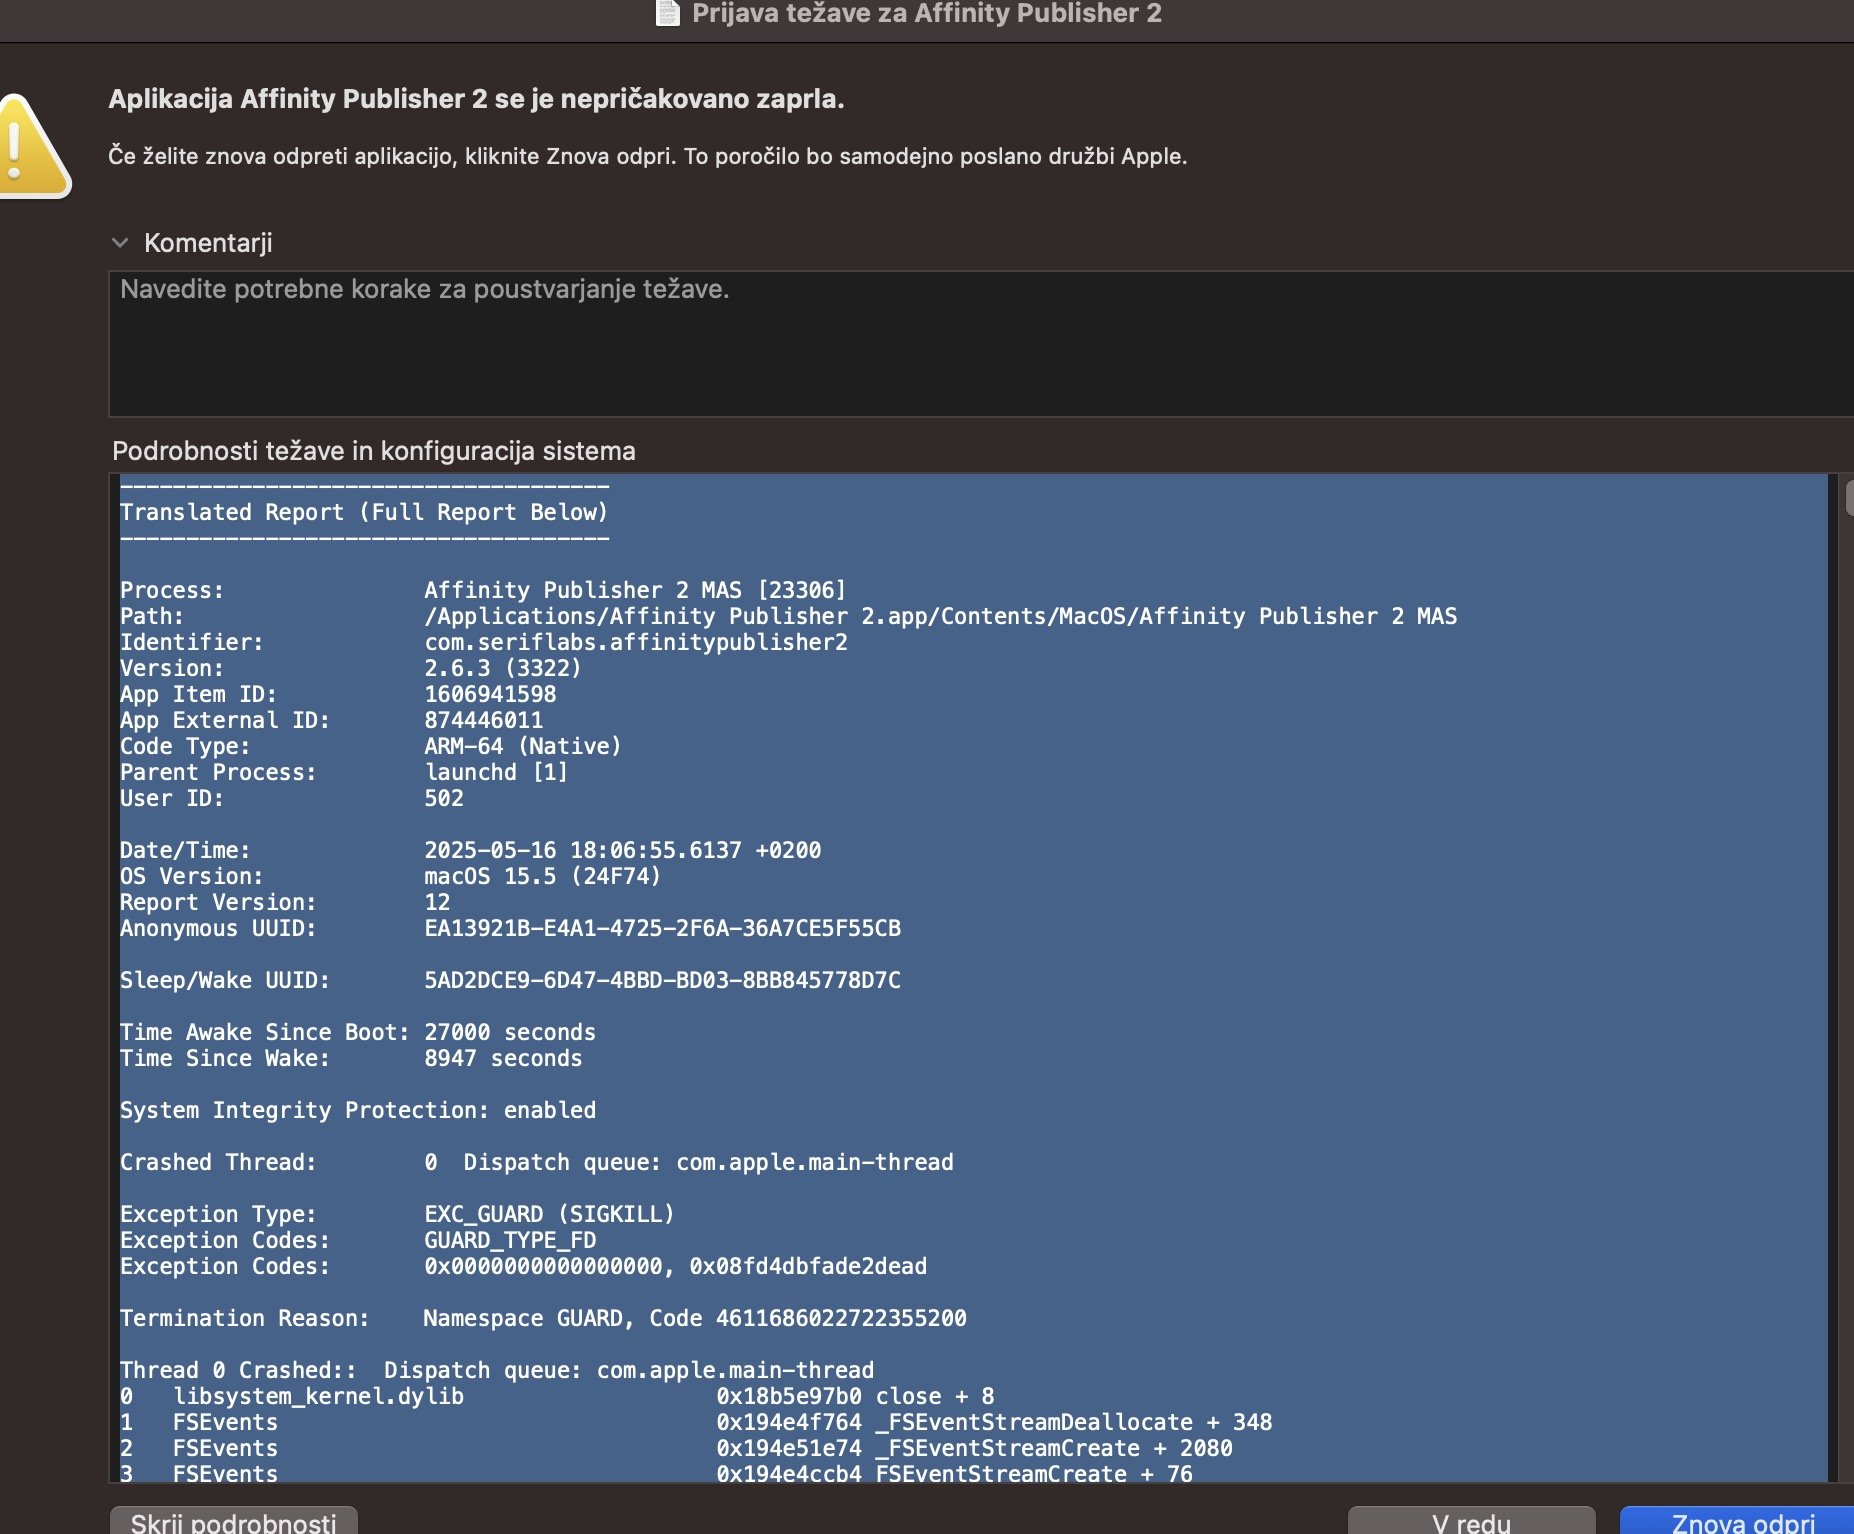Click the identifier com.seriflabs.affinitypublisher2

click(636, 642)
